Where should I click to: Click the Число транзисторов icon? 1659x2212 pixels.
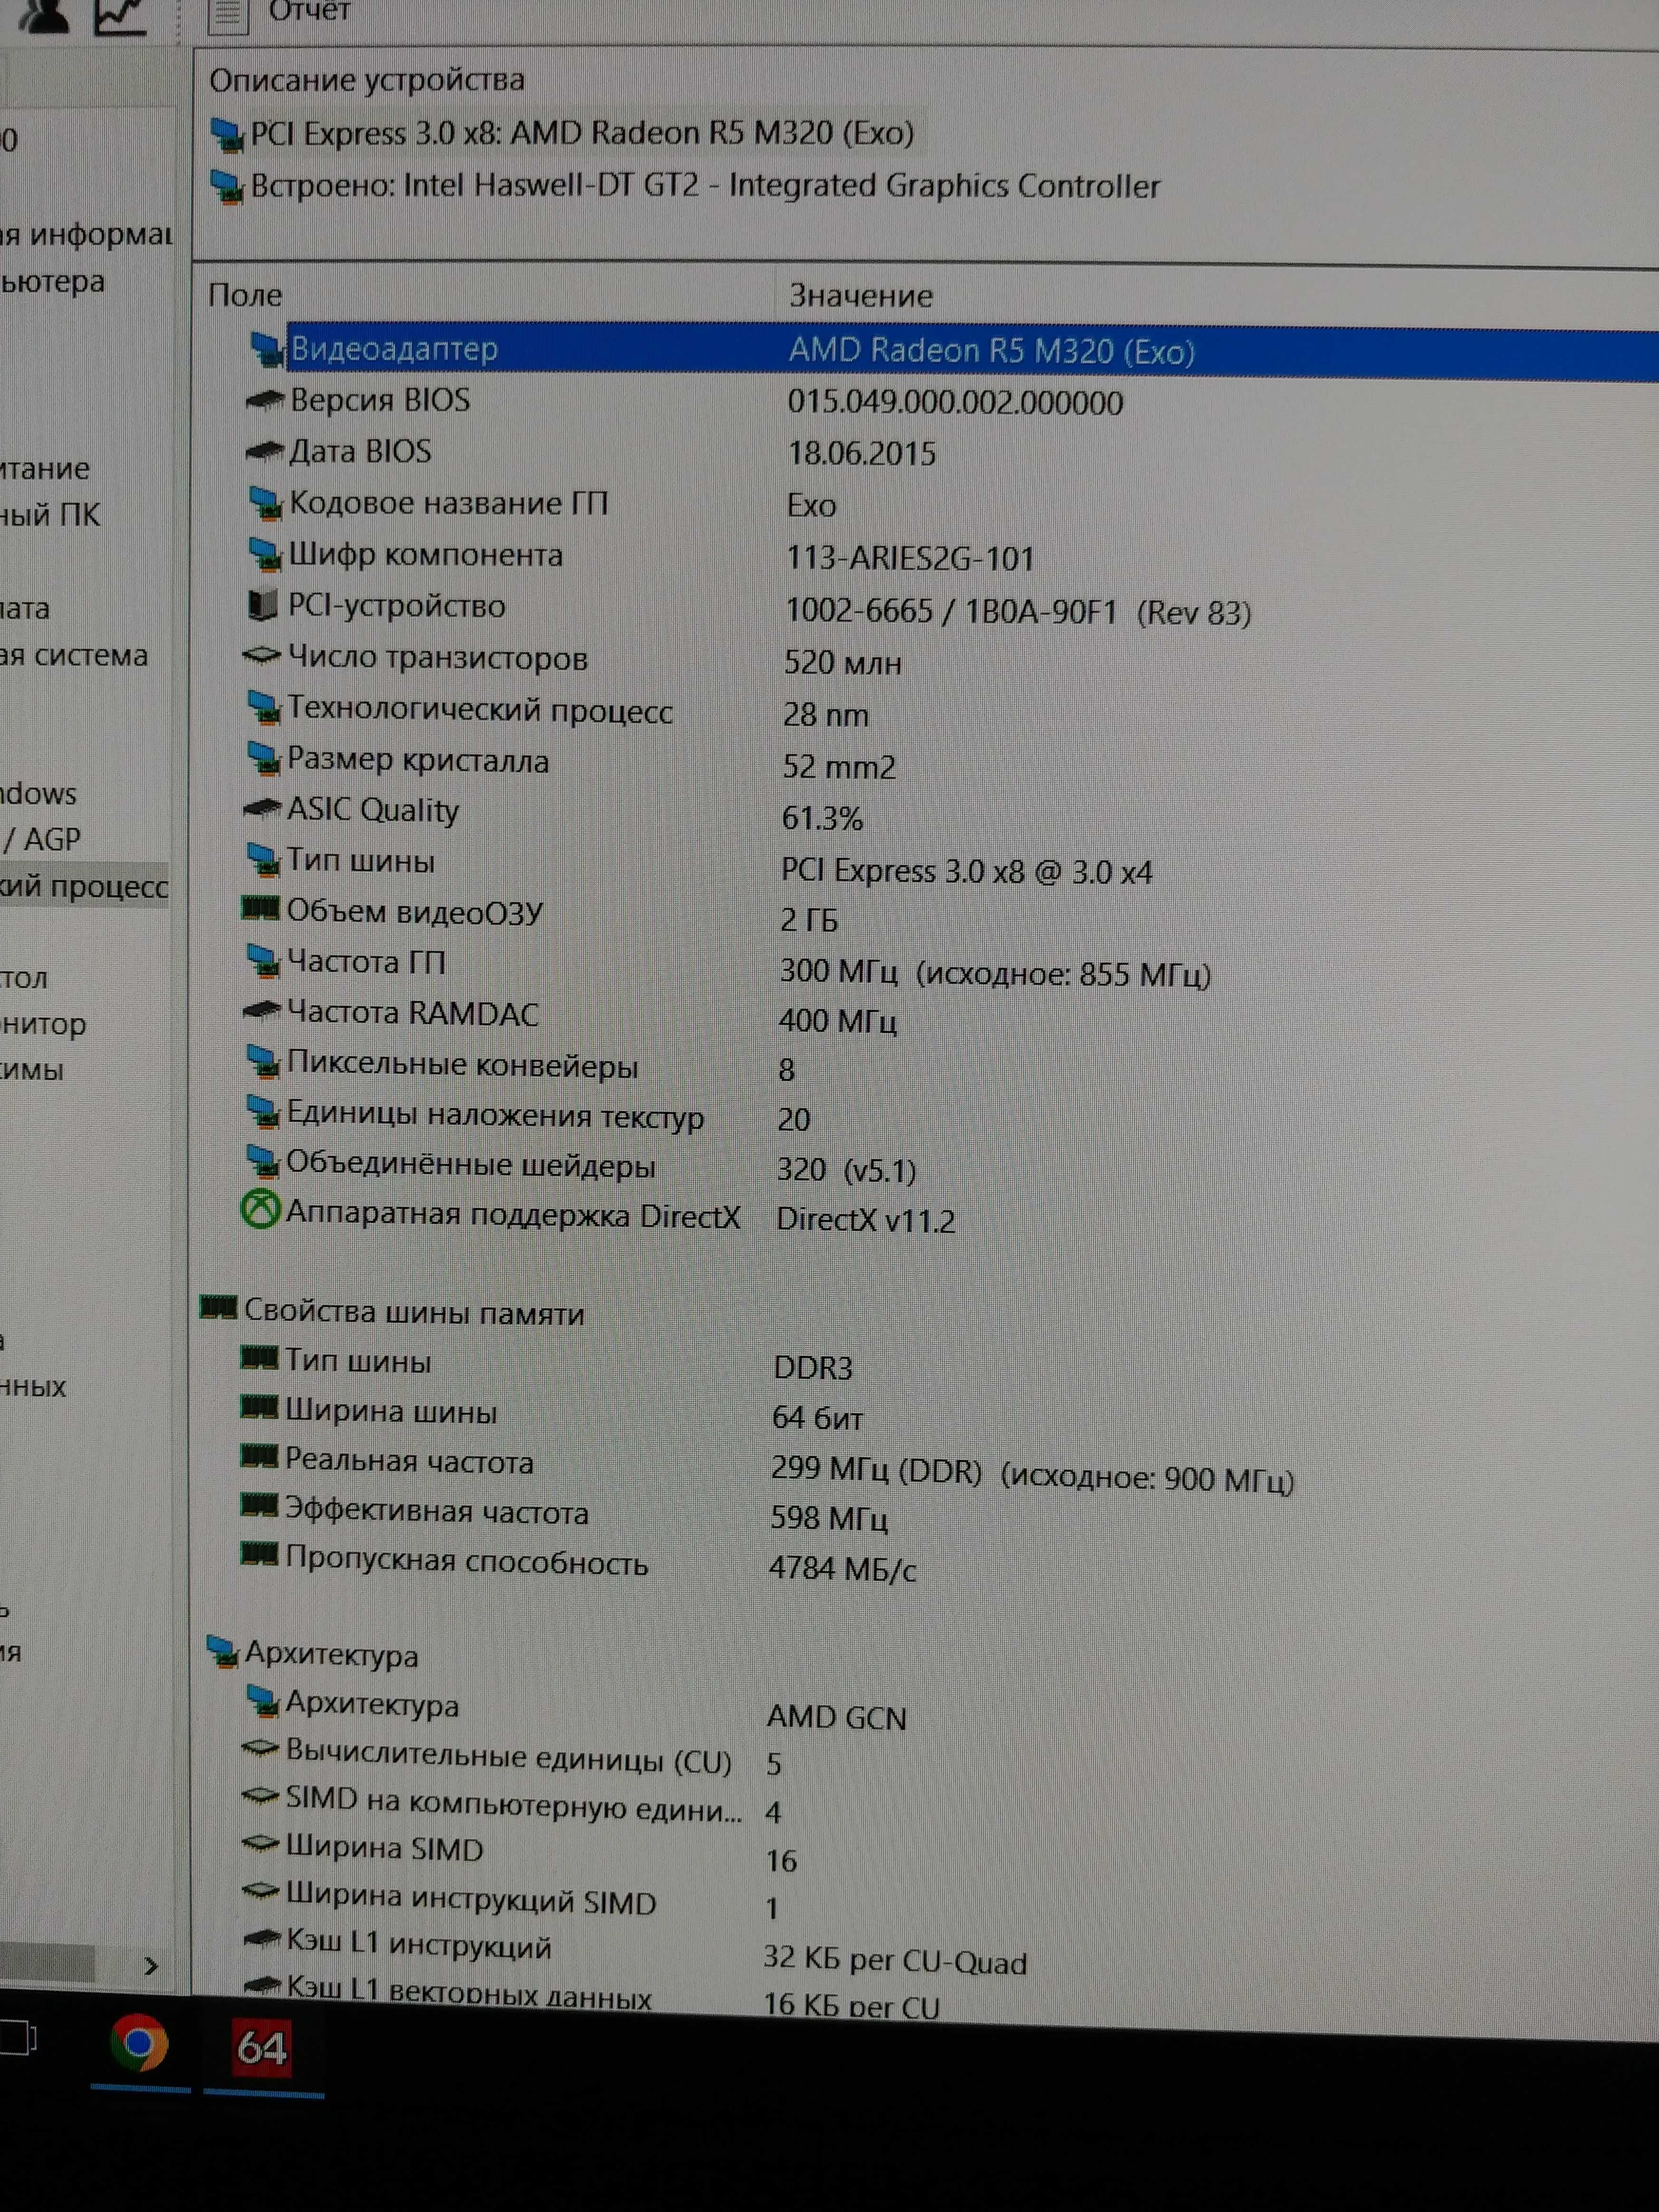(x=262, y=656)
